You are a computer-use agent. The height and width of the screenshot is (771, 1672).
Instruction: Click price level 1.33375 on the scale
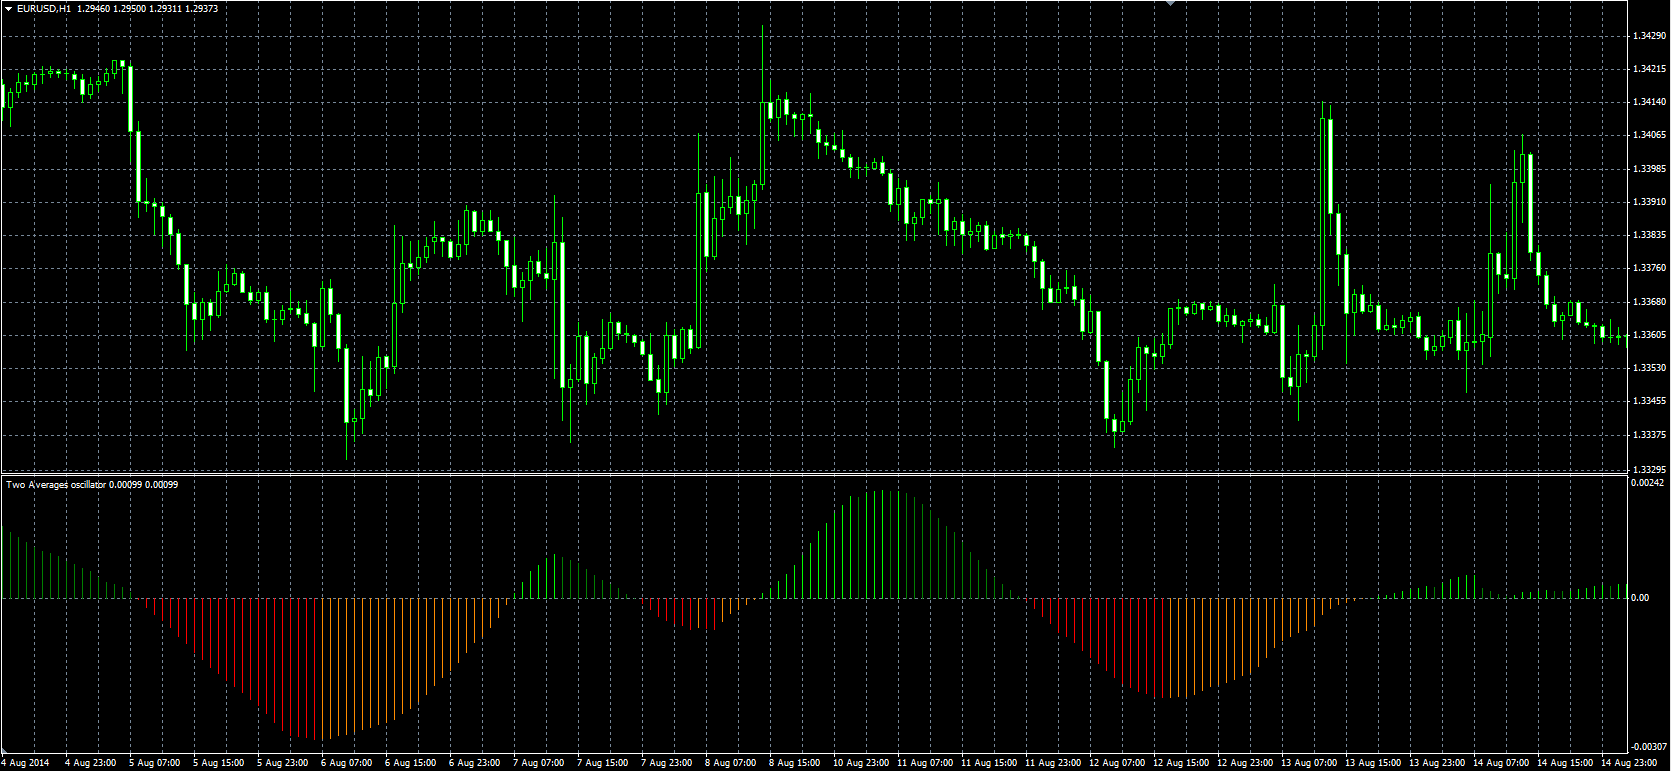coord(1649,435)
